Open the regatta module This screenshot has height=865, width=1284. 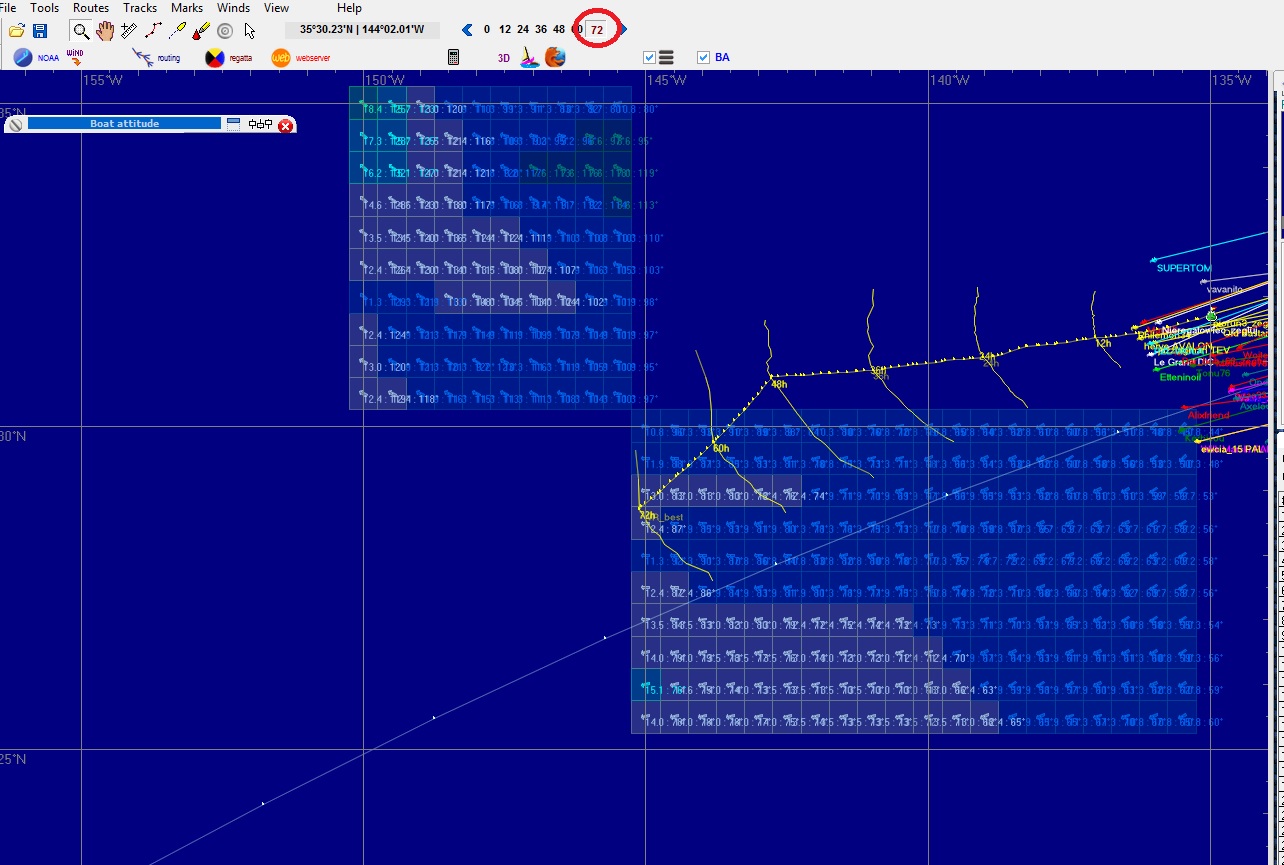(x=229, y=58)
